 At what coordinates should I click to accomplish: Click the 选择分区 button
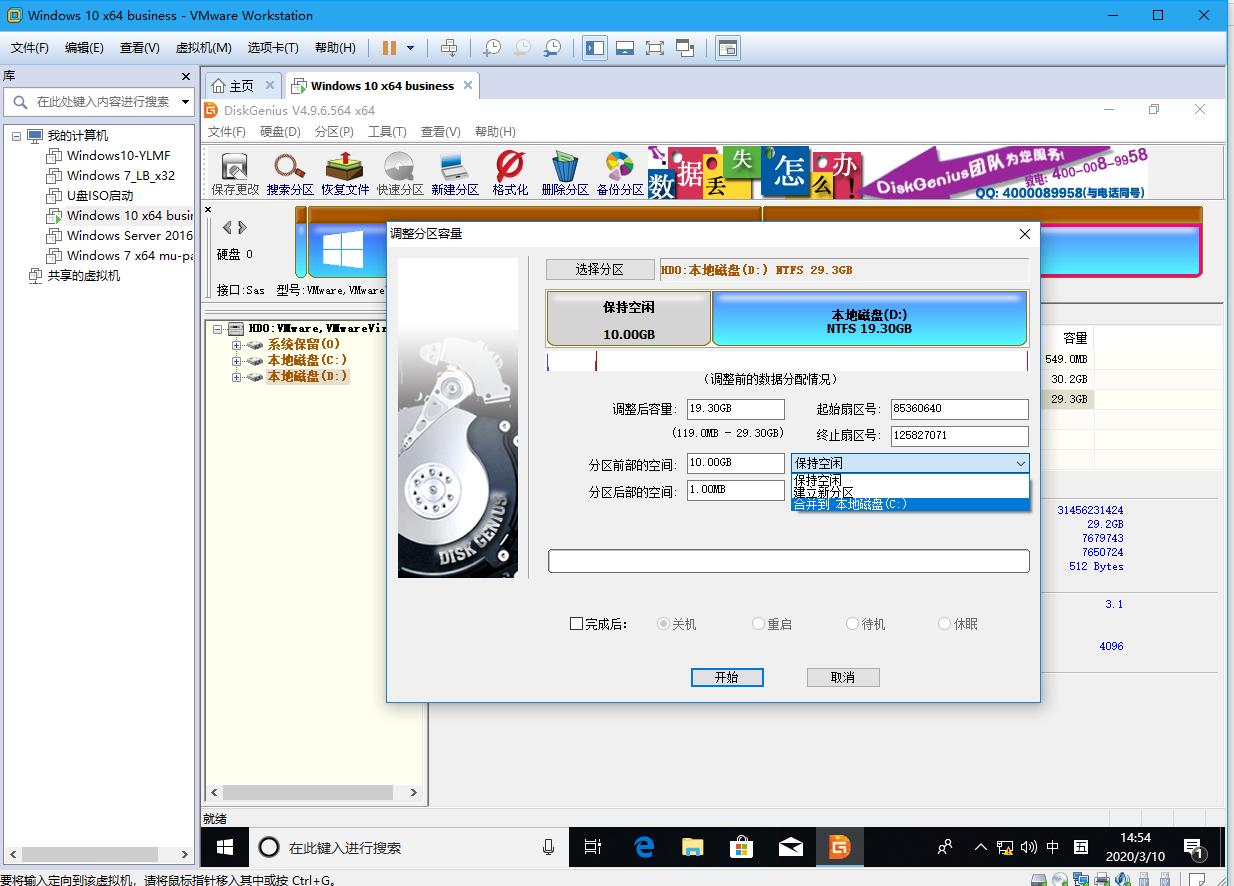click(x=600, y=269)
